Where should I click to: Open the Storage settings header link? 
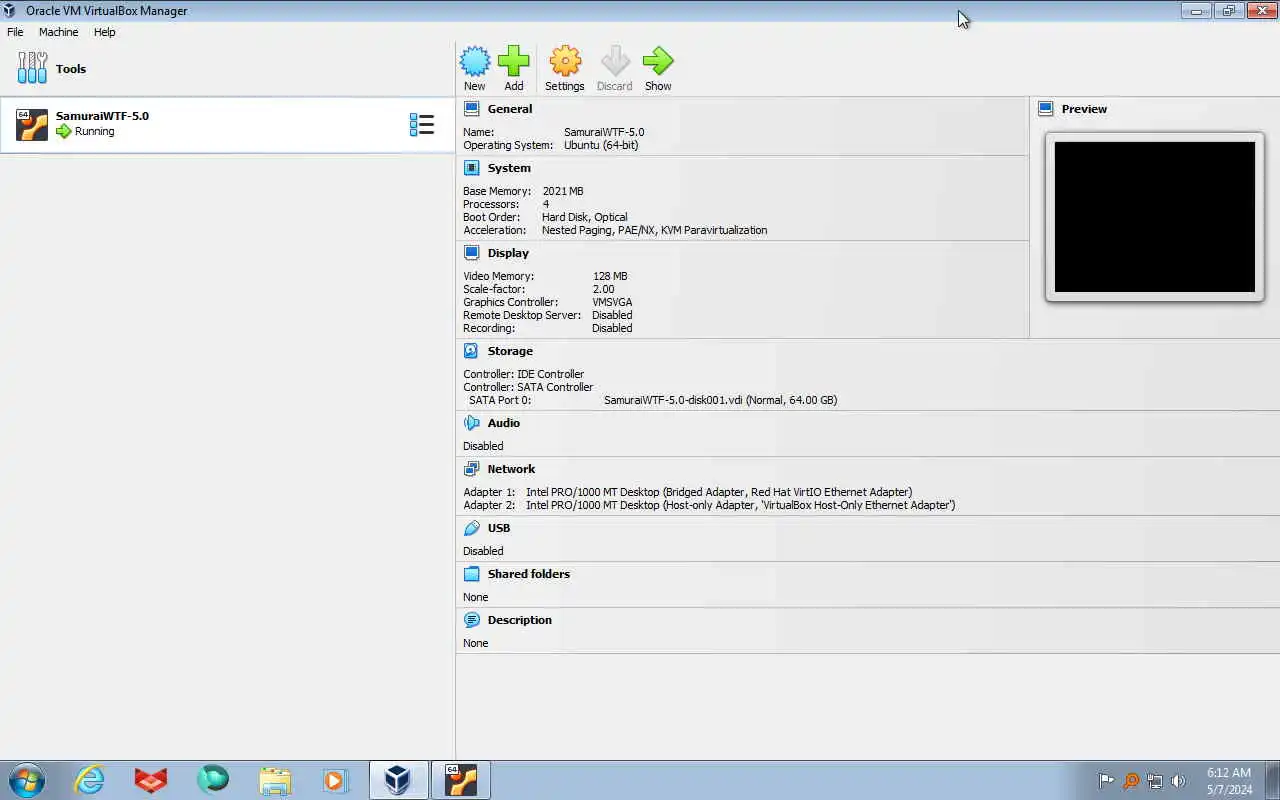coord(510,351)
